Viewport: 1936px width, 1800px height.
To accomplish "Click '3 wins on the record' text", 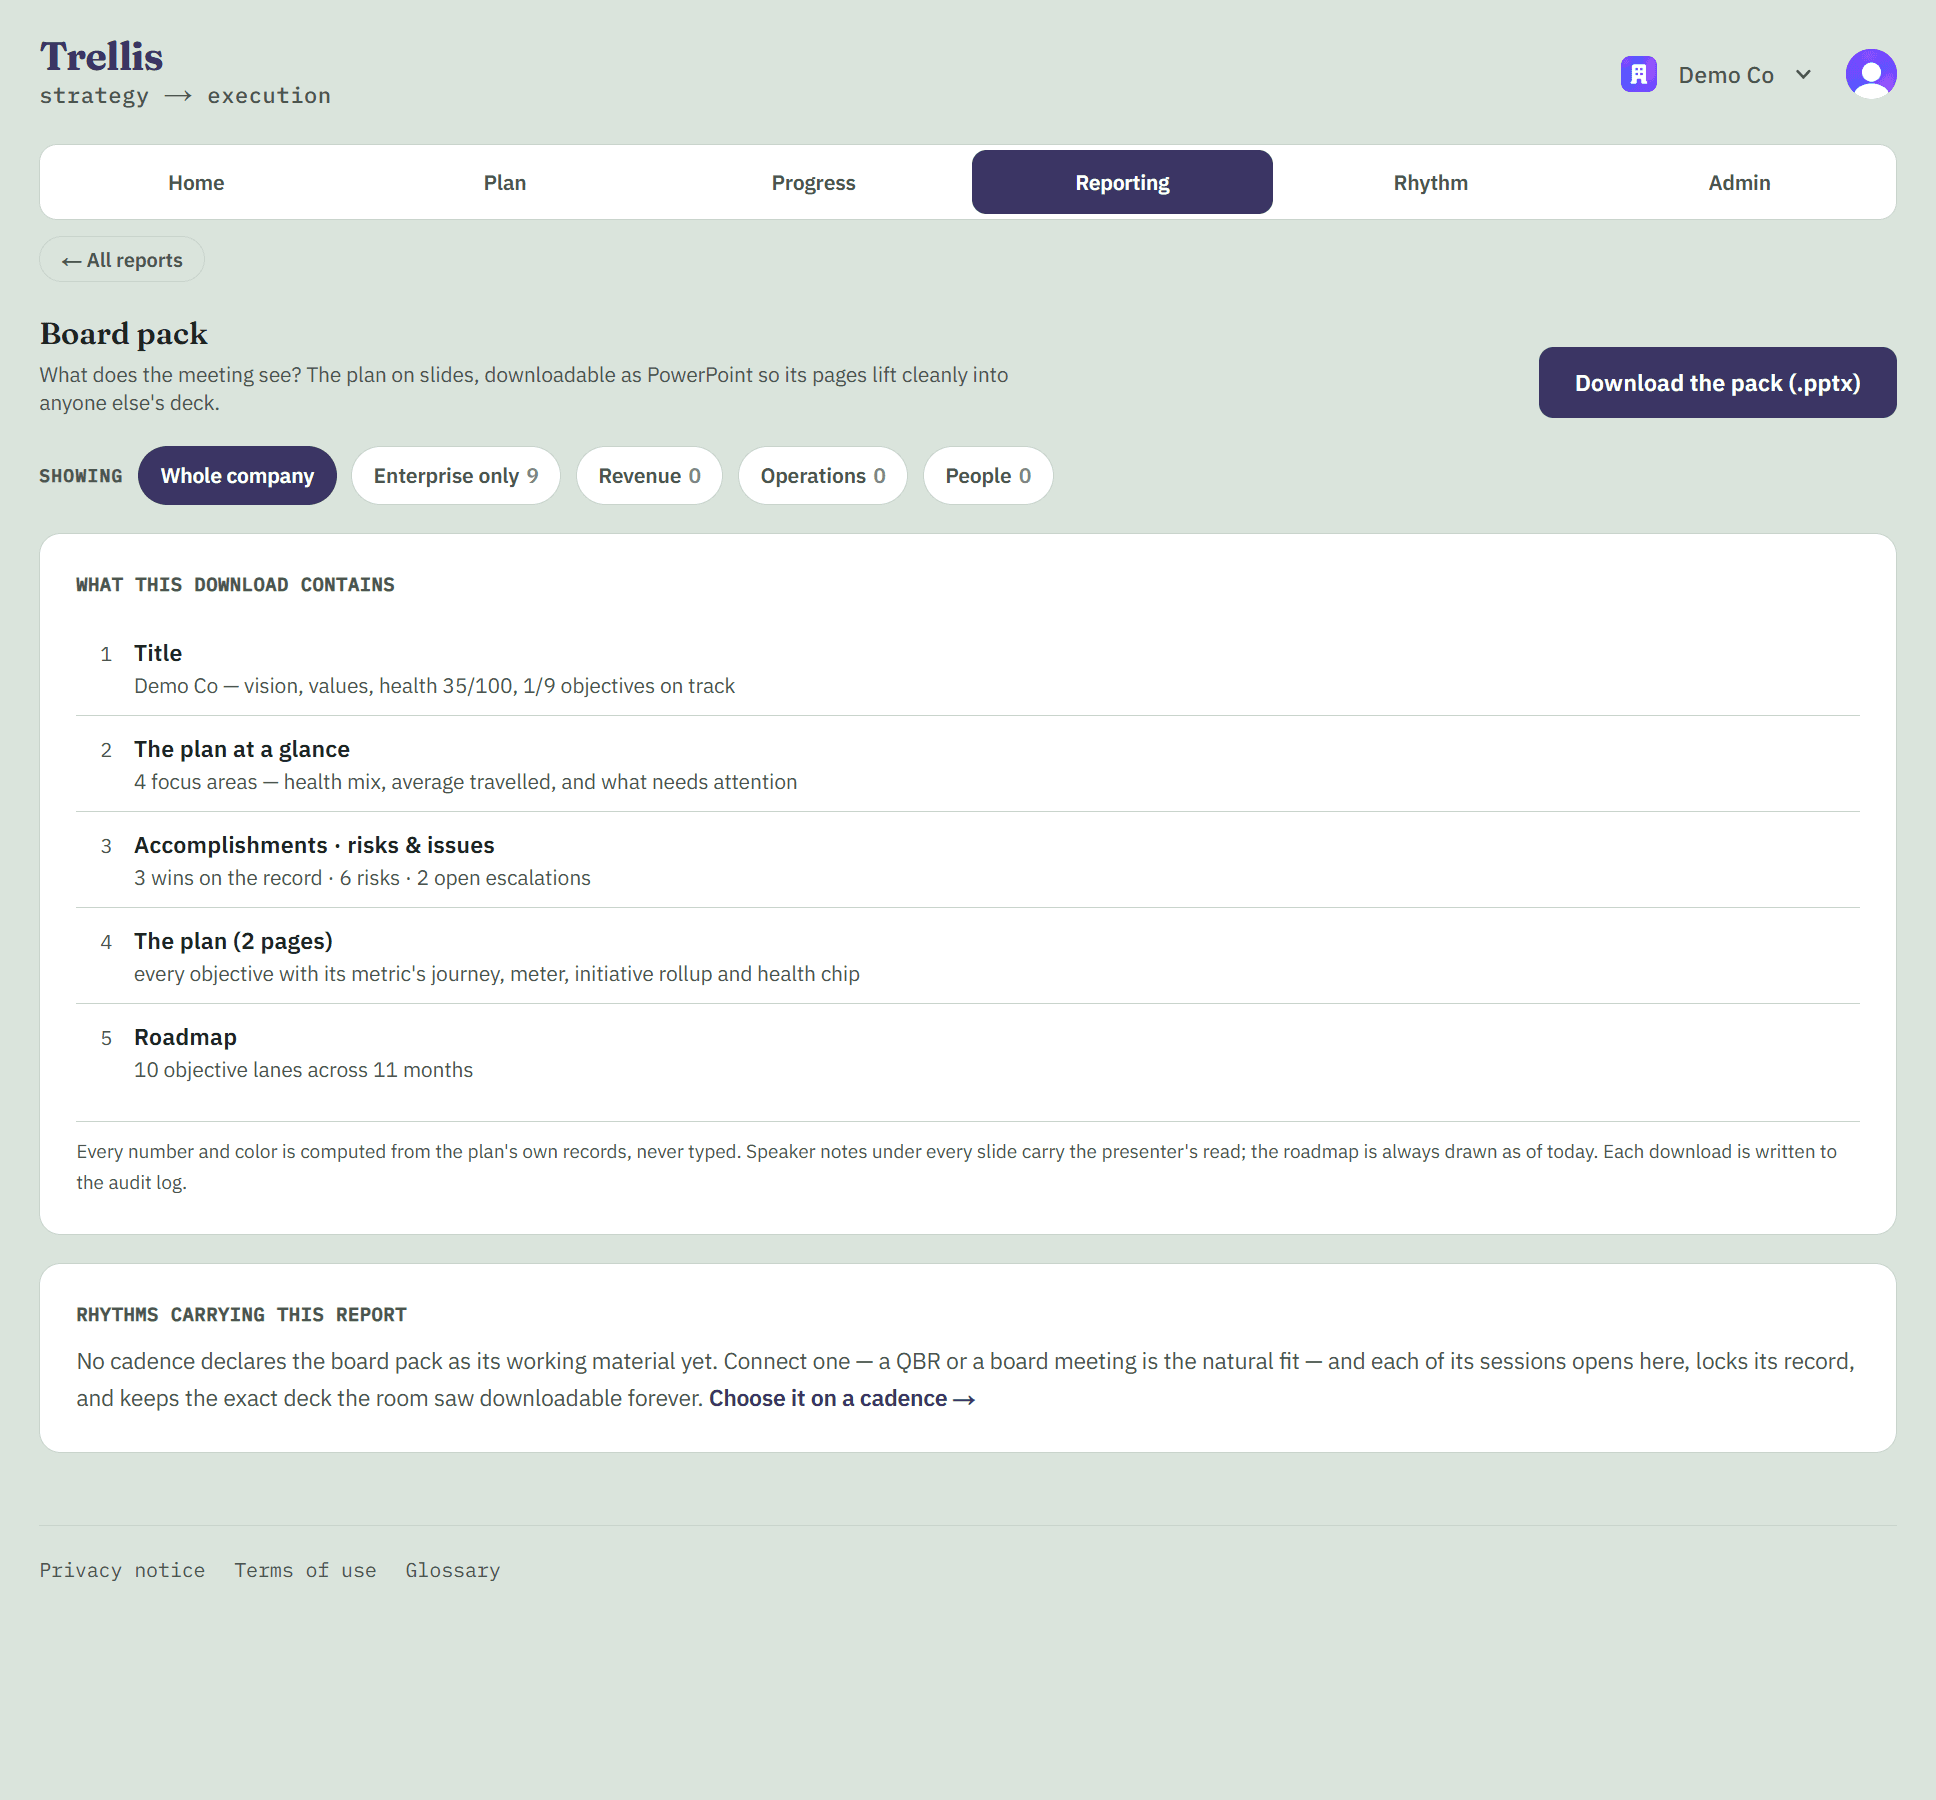I will click(228, 878).
